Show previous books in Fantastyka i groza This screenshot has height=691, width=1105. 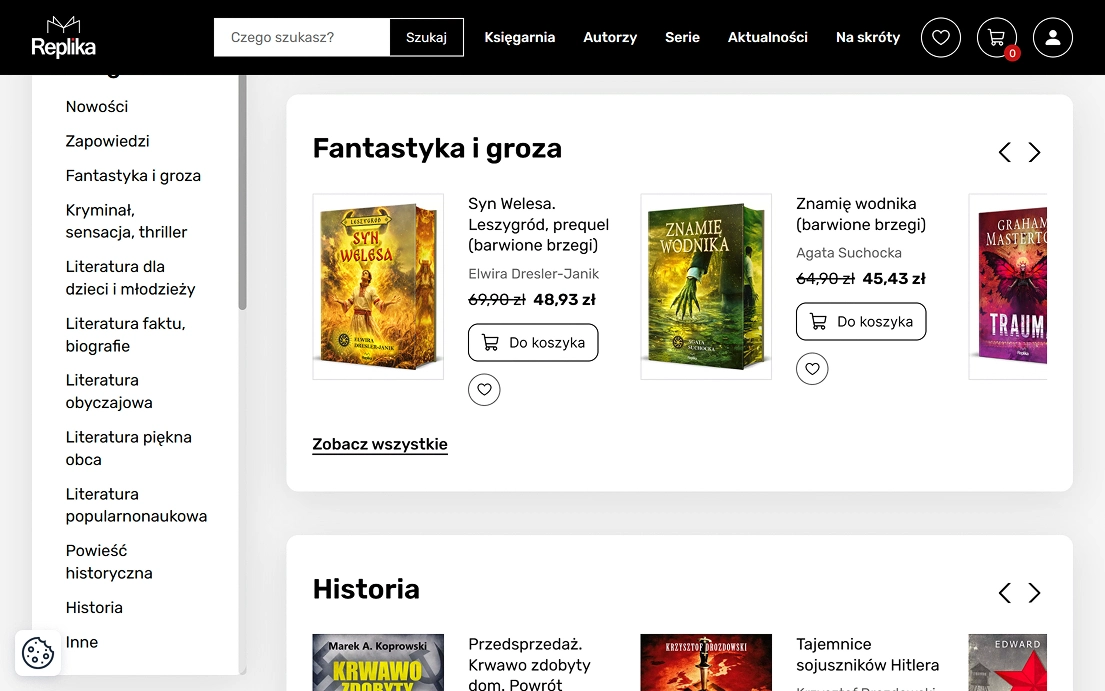click(1005, 152)
